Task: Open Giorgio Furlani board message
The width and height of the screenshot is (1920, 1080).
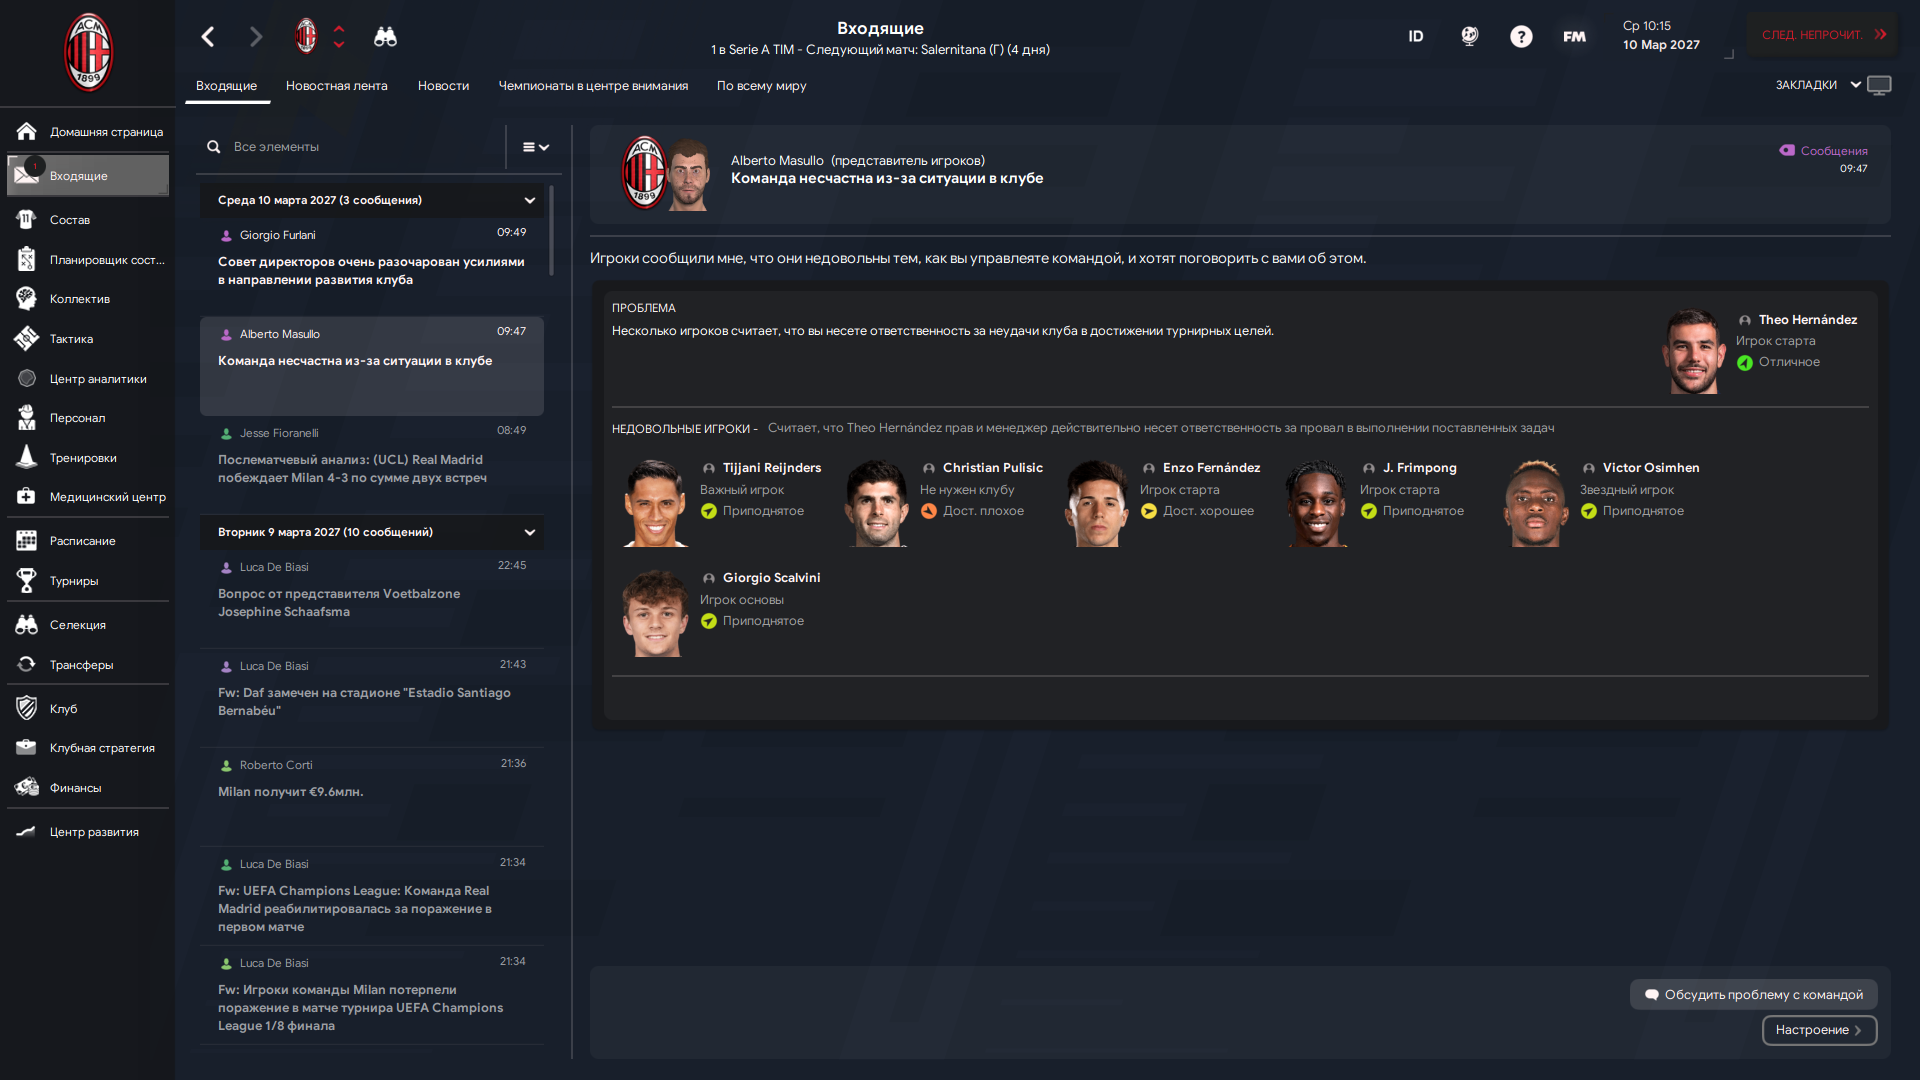Action: point(372,257)
